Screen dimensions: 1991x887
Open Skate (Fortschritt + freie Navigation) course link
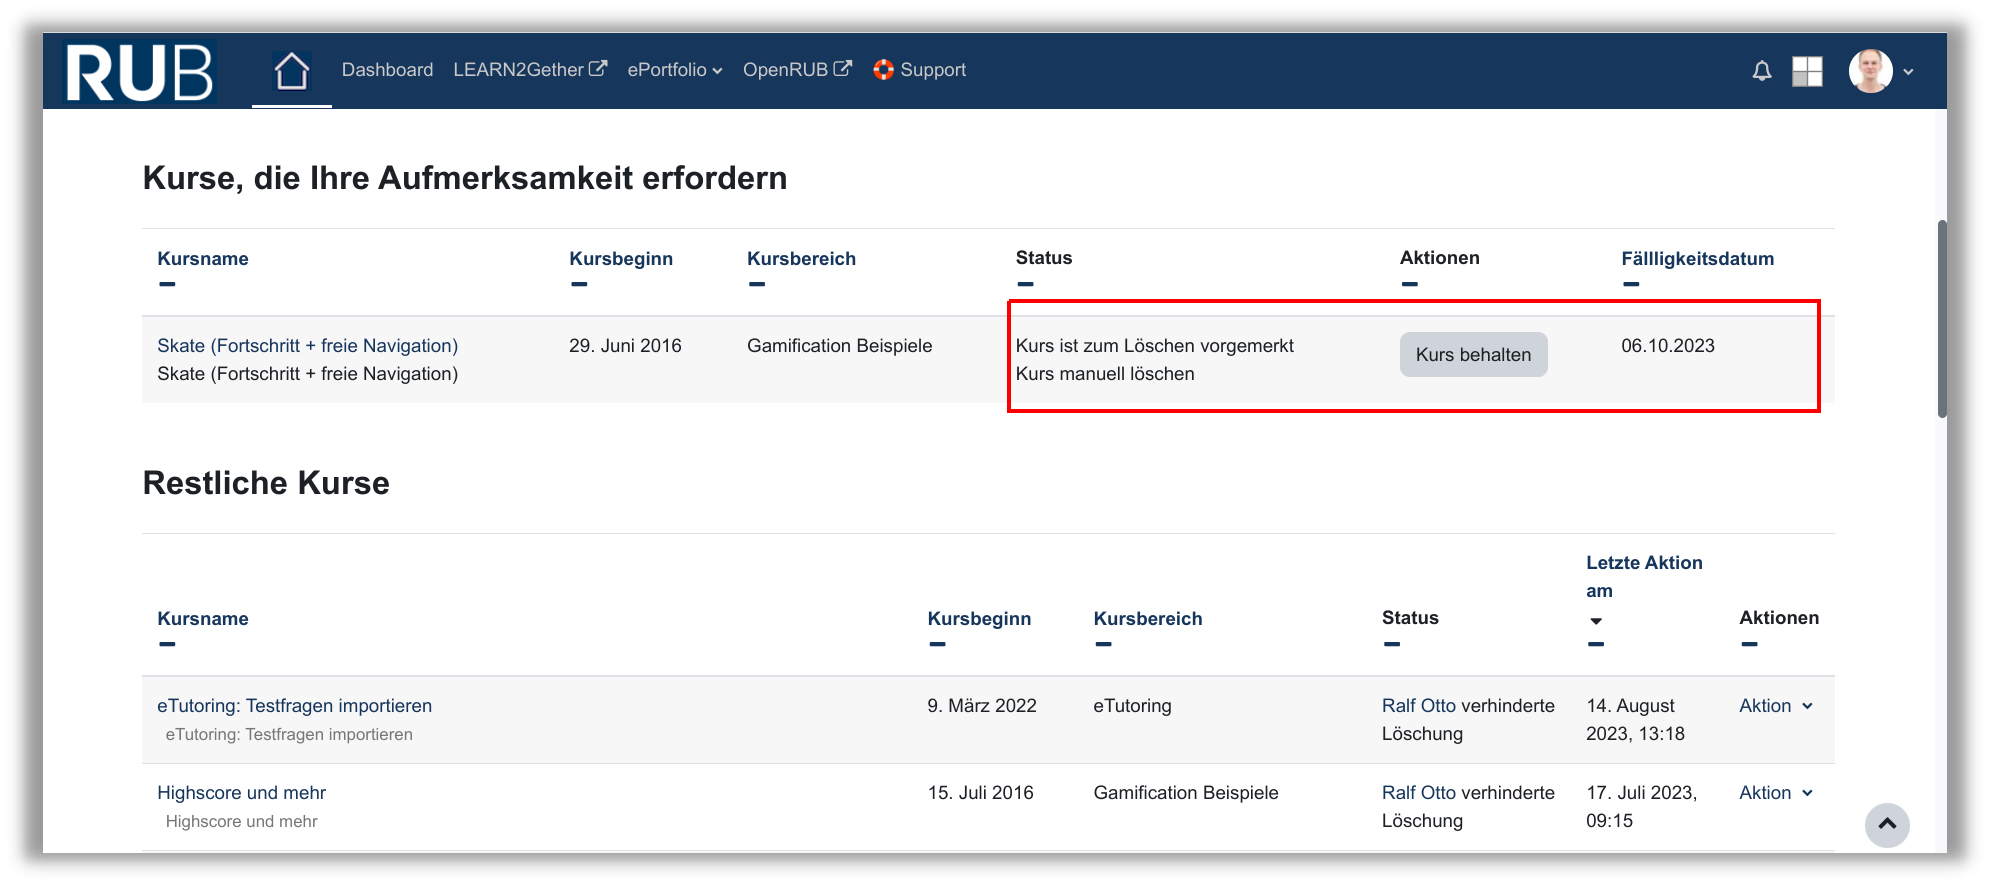307,346
